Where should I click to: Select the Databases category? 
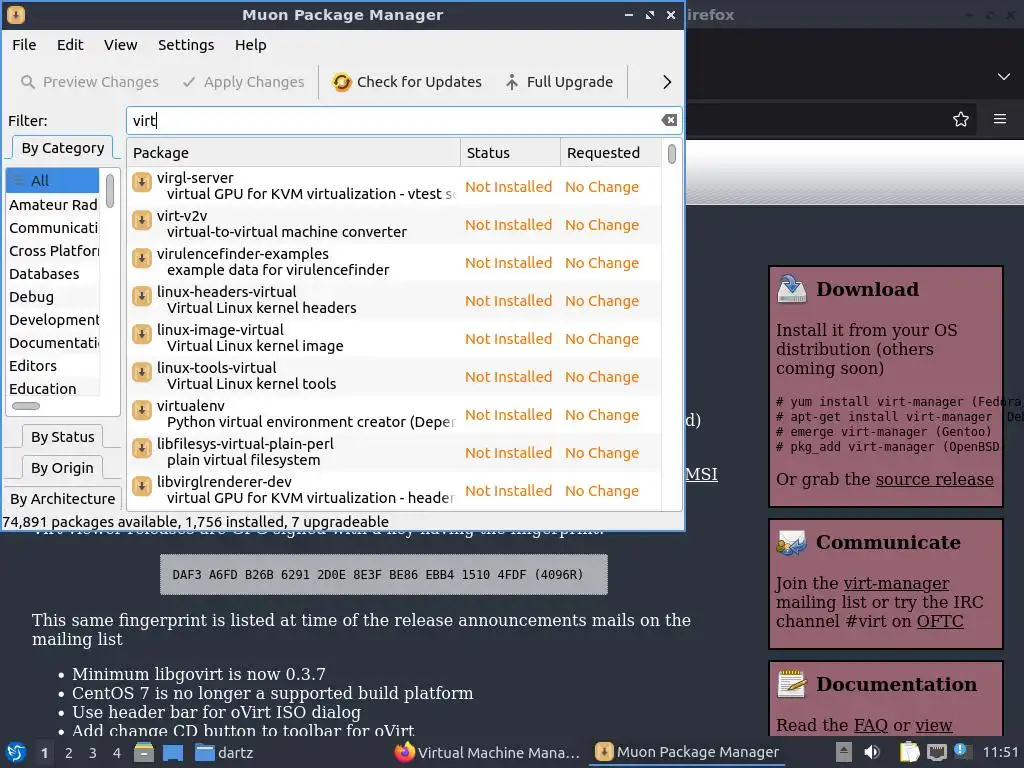click(52, 274)
